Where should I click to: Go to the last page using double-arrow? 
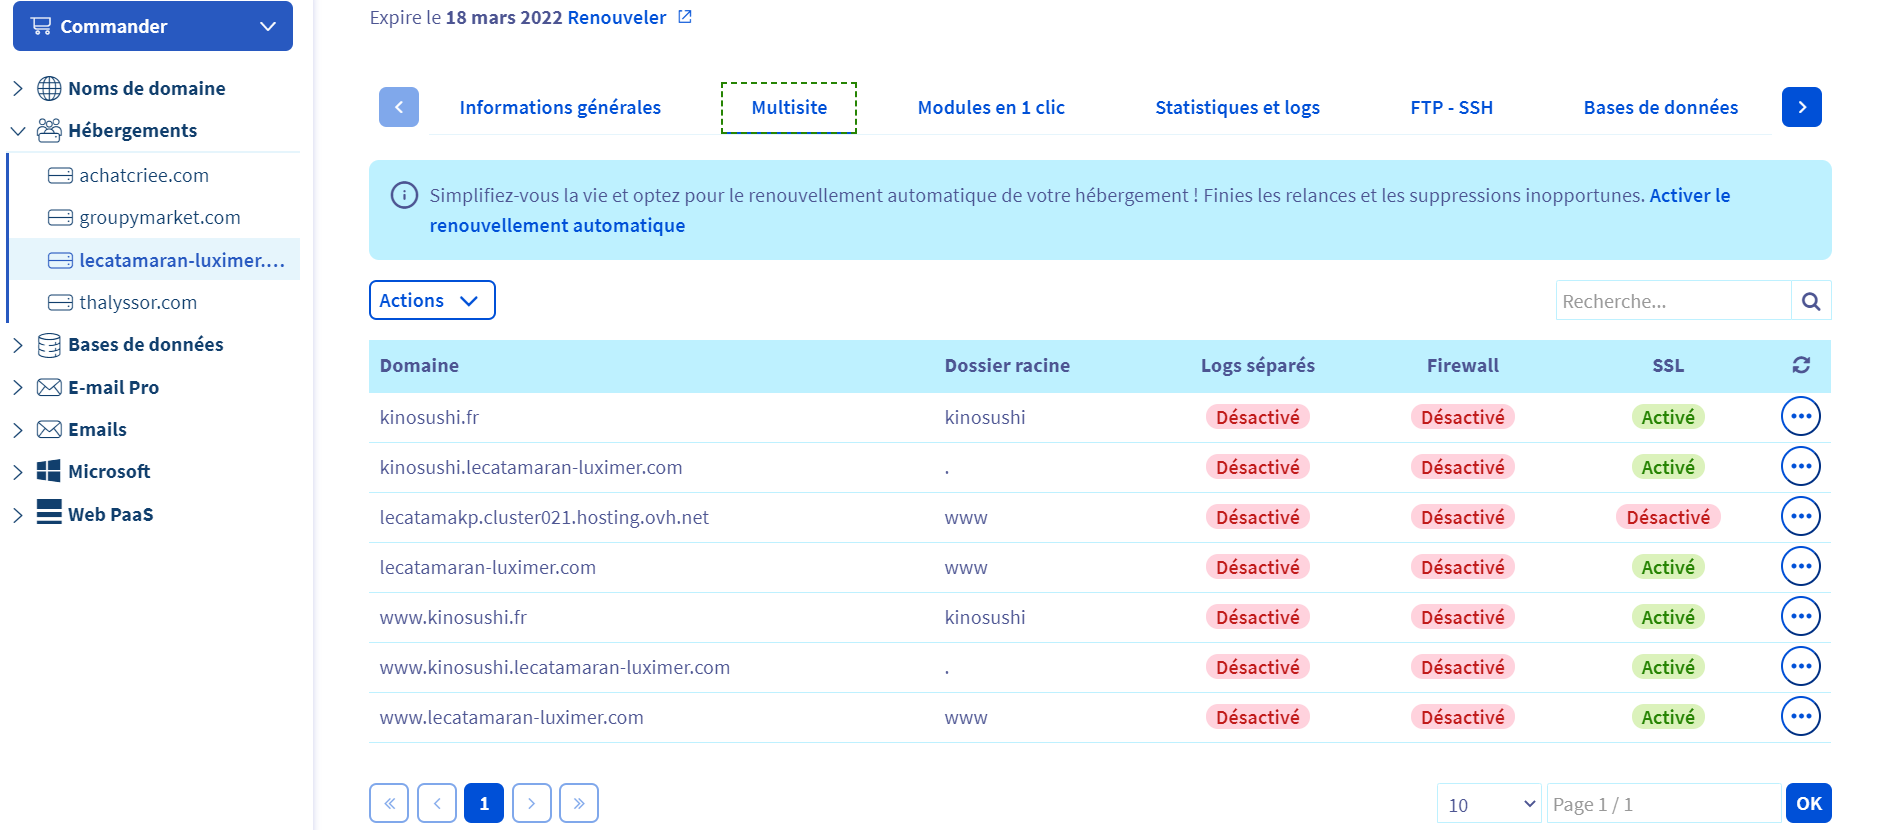[x=579, y=803]
